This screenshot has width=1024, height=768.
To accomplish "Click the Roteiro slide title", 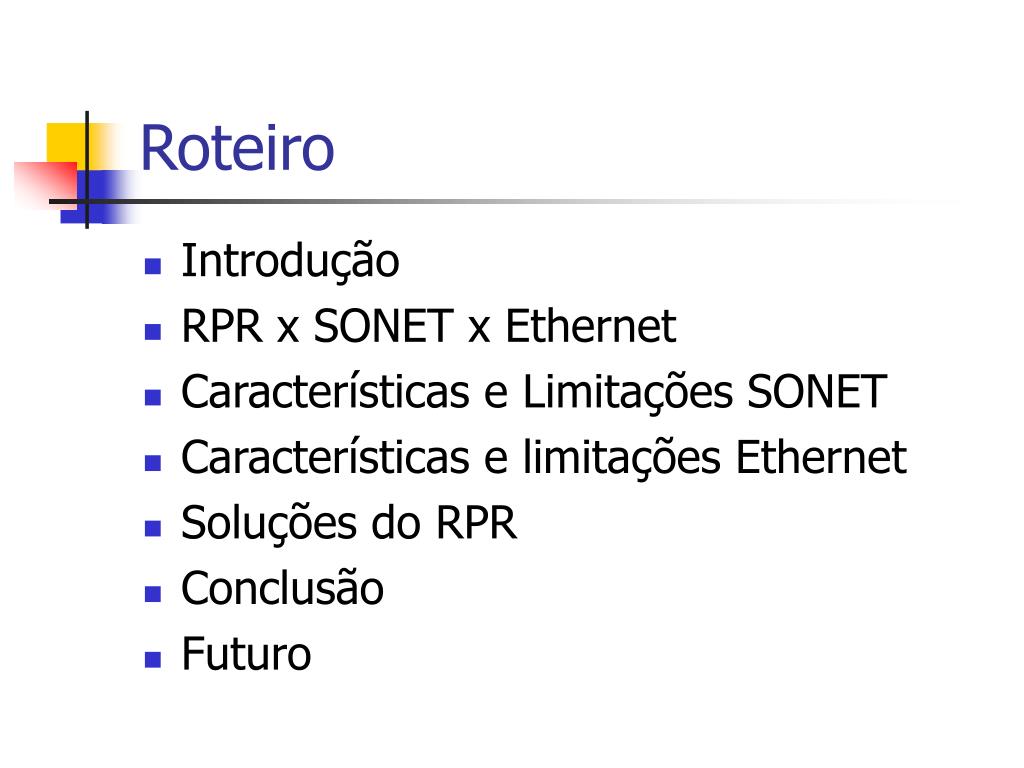I will click(x=237, y=148).
